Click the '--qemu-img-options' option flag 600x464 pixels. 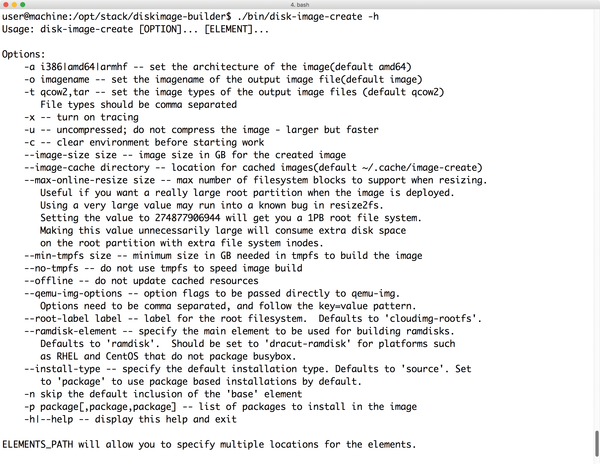(x=76, y=294)
